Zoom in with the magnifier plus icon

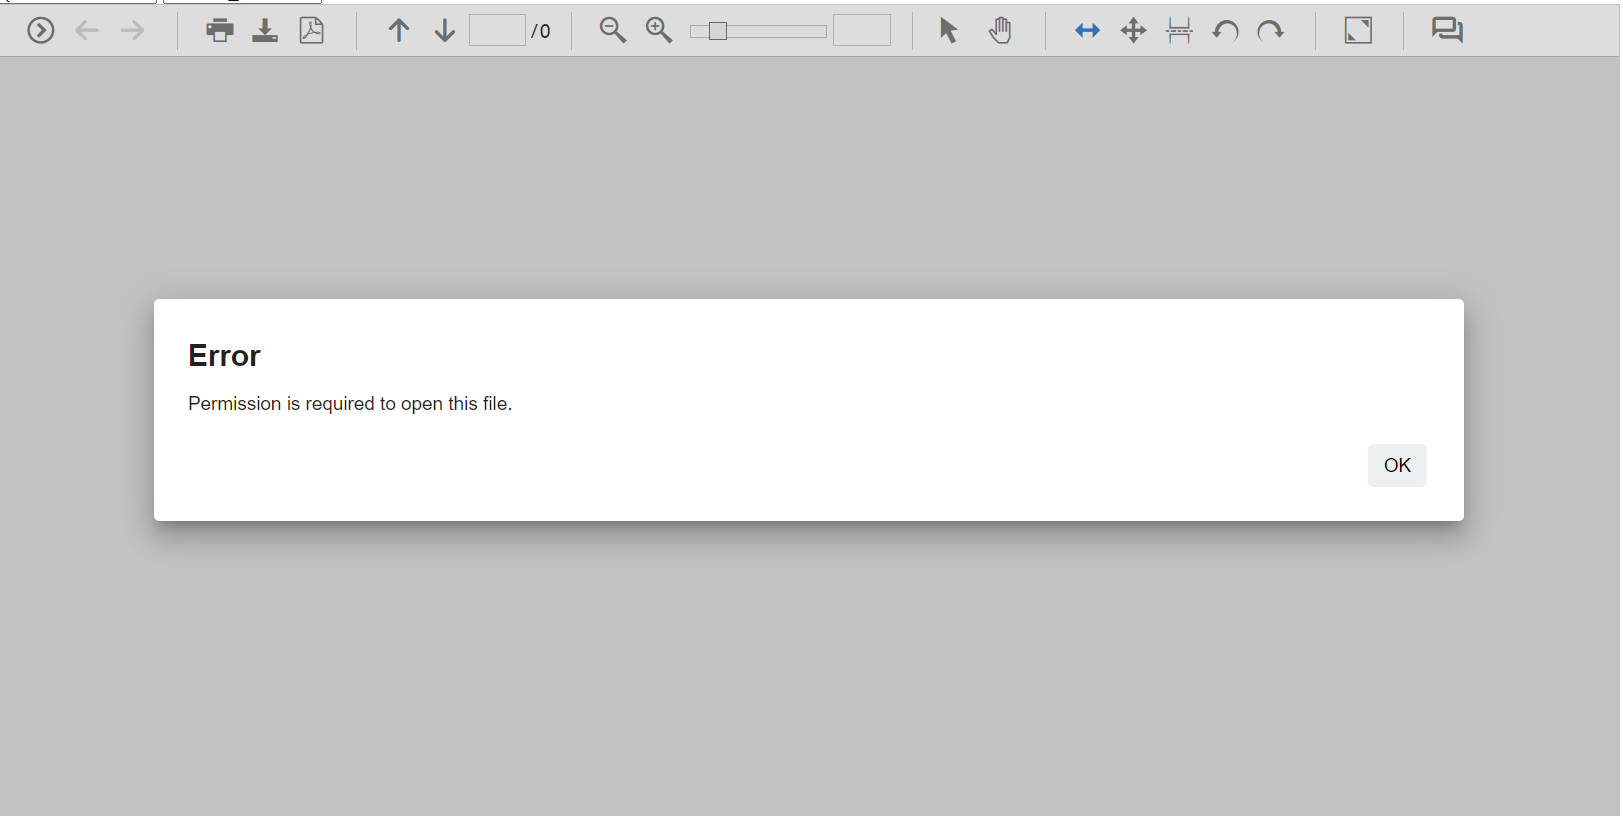pyautogui.click(x=659, y=31)
